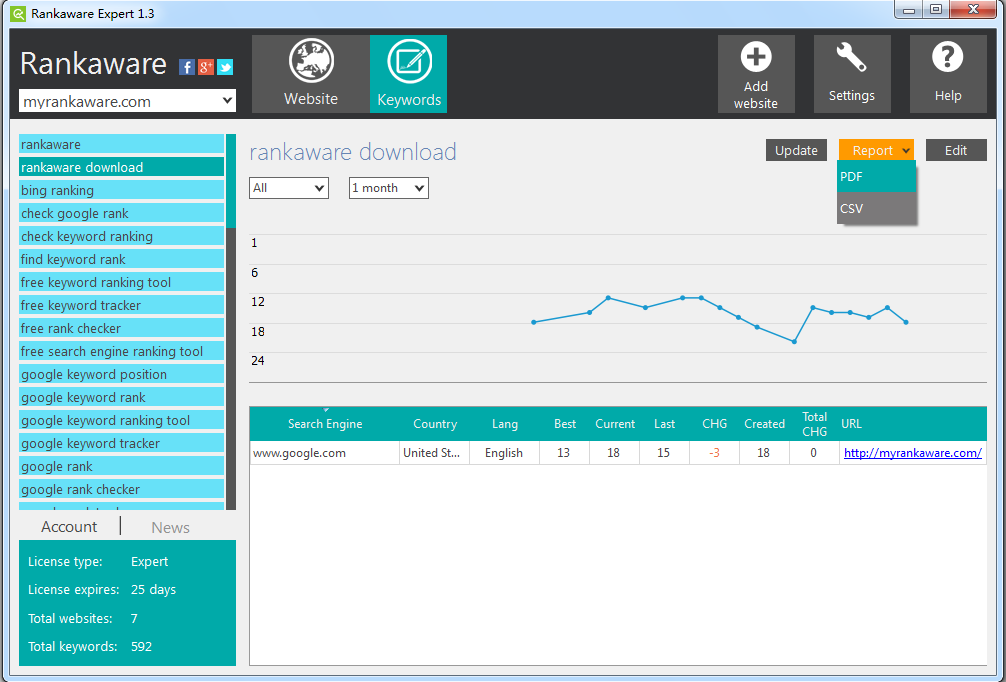Screen dimensions: 1006x682
Task: Sort table by Best column header
Action: pos(565,424)
